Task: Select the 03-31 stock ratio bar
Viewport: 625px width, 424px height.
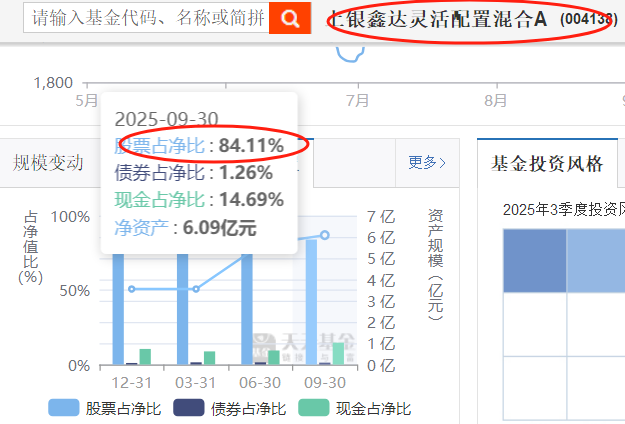Action: 183,309
